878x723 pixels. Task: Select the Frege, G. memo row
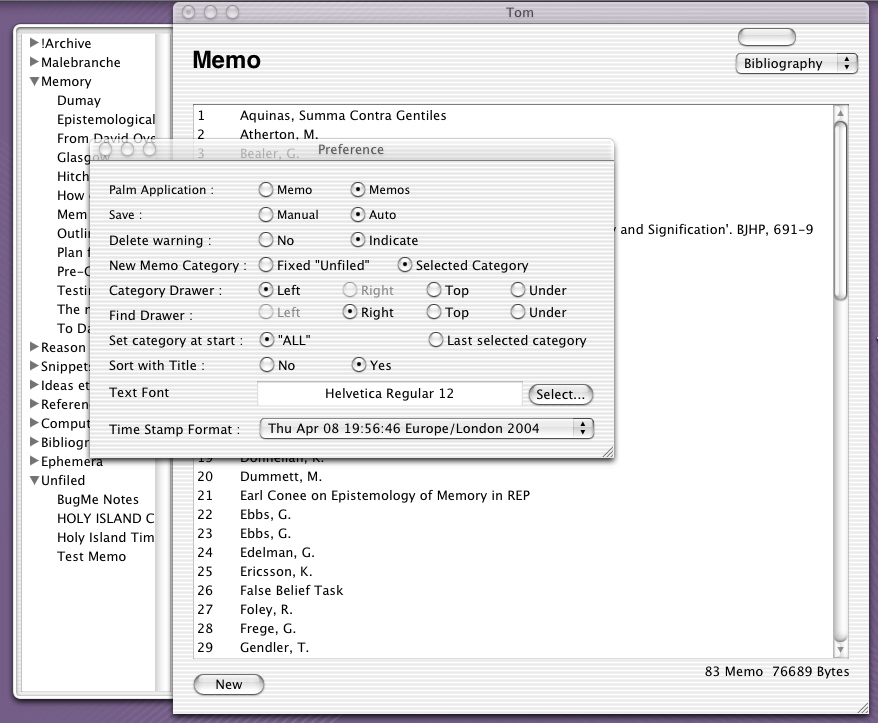267,628
